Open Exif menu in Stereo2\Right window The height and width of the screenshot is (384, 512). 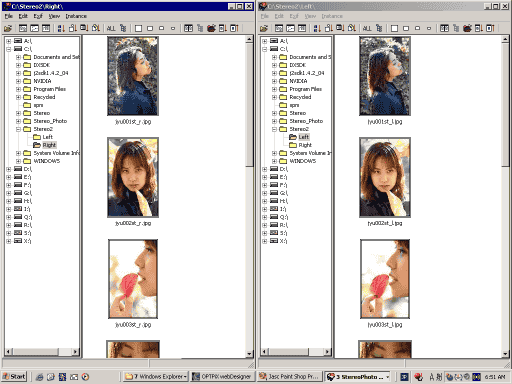pos(38,16)
